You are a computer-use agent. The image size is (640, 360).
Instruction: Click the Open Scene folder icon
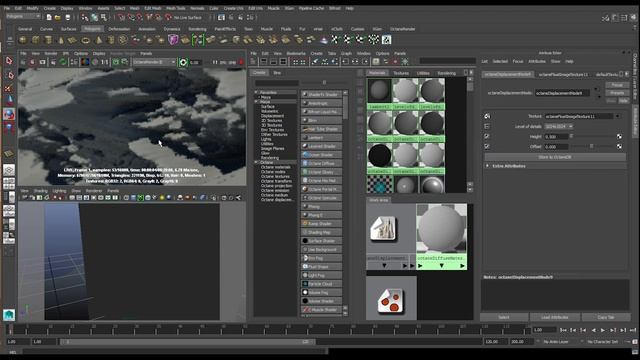[58, 17]
